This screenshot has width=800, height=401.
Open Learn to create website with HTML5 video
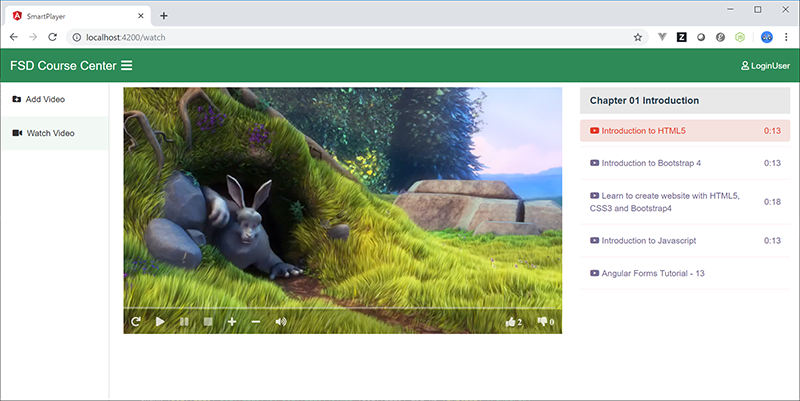click(x=685, y=202)
